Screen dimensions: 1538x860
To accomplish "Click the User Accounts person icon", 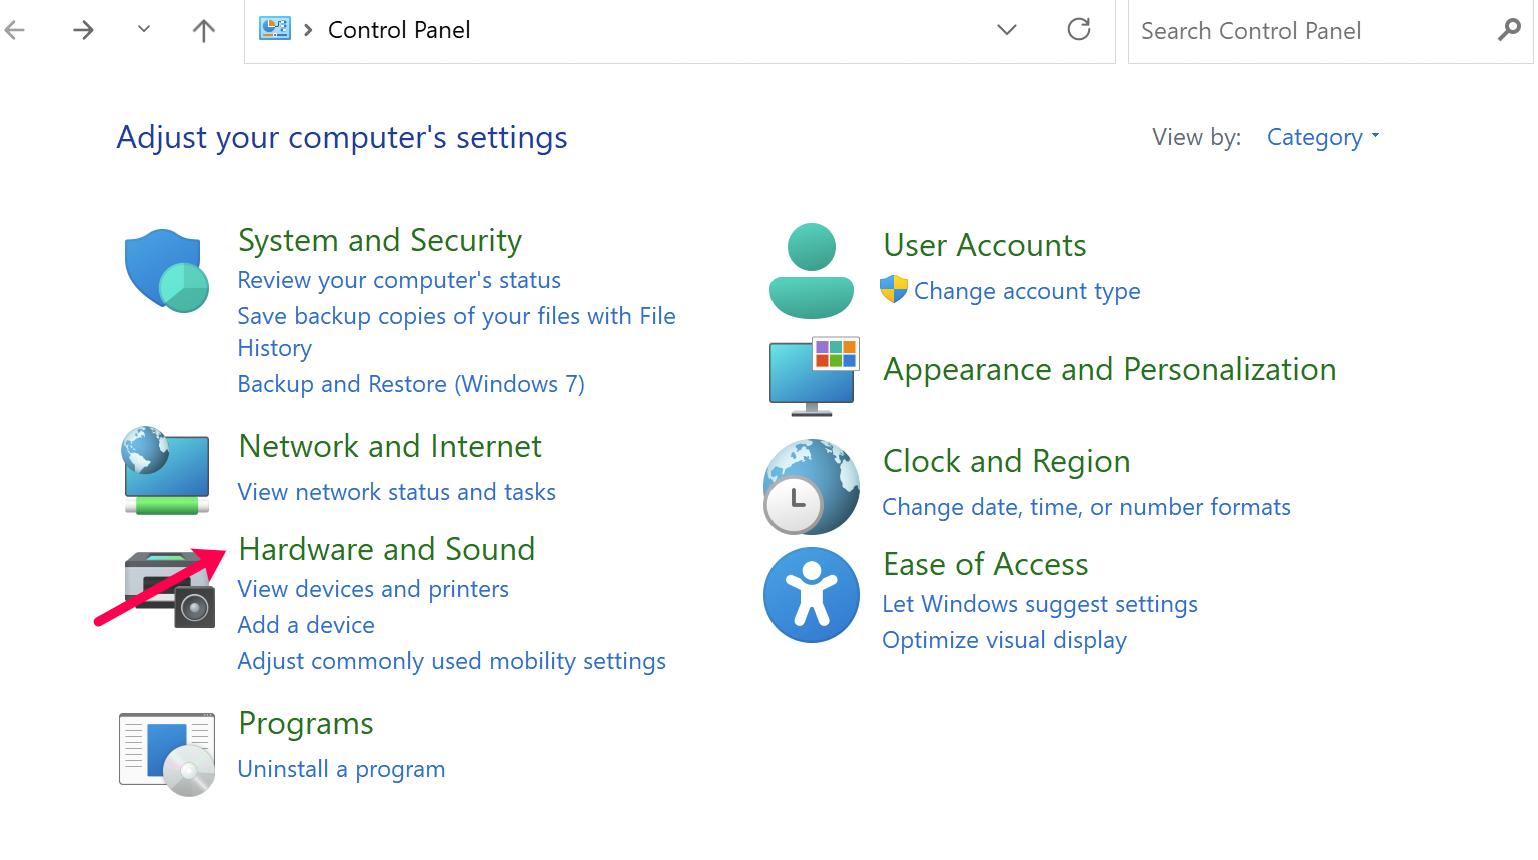I will coord(811,270).
